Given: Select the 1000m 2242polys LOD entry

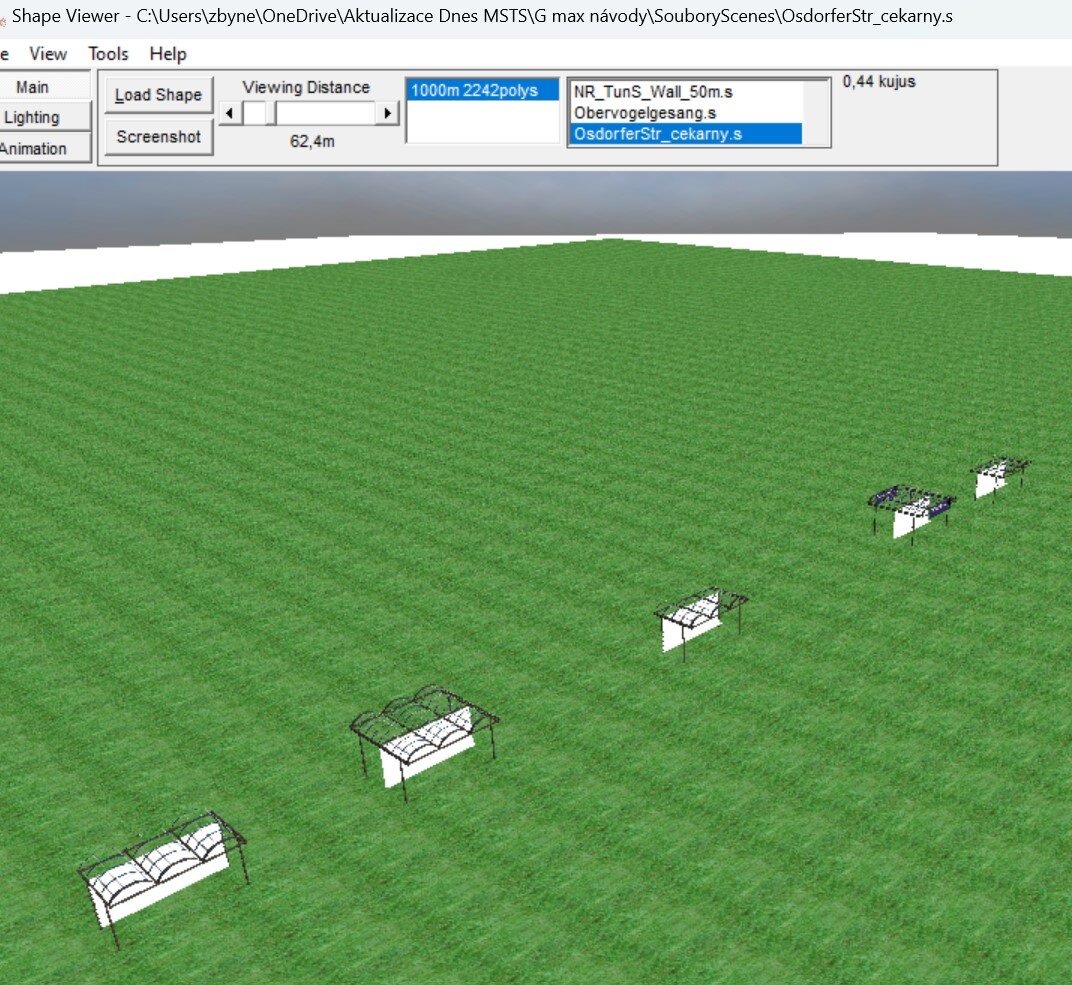Looking at the screenshot, I should pyautogui.click(x=483, y=90).
